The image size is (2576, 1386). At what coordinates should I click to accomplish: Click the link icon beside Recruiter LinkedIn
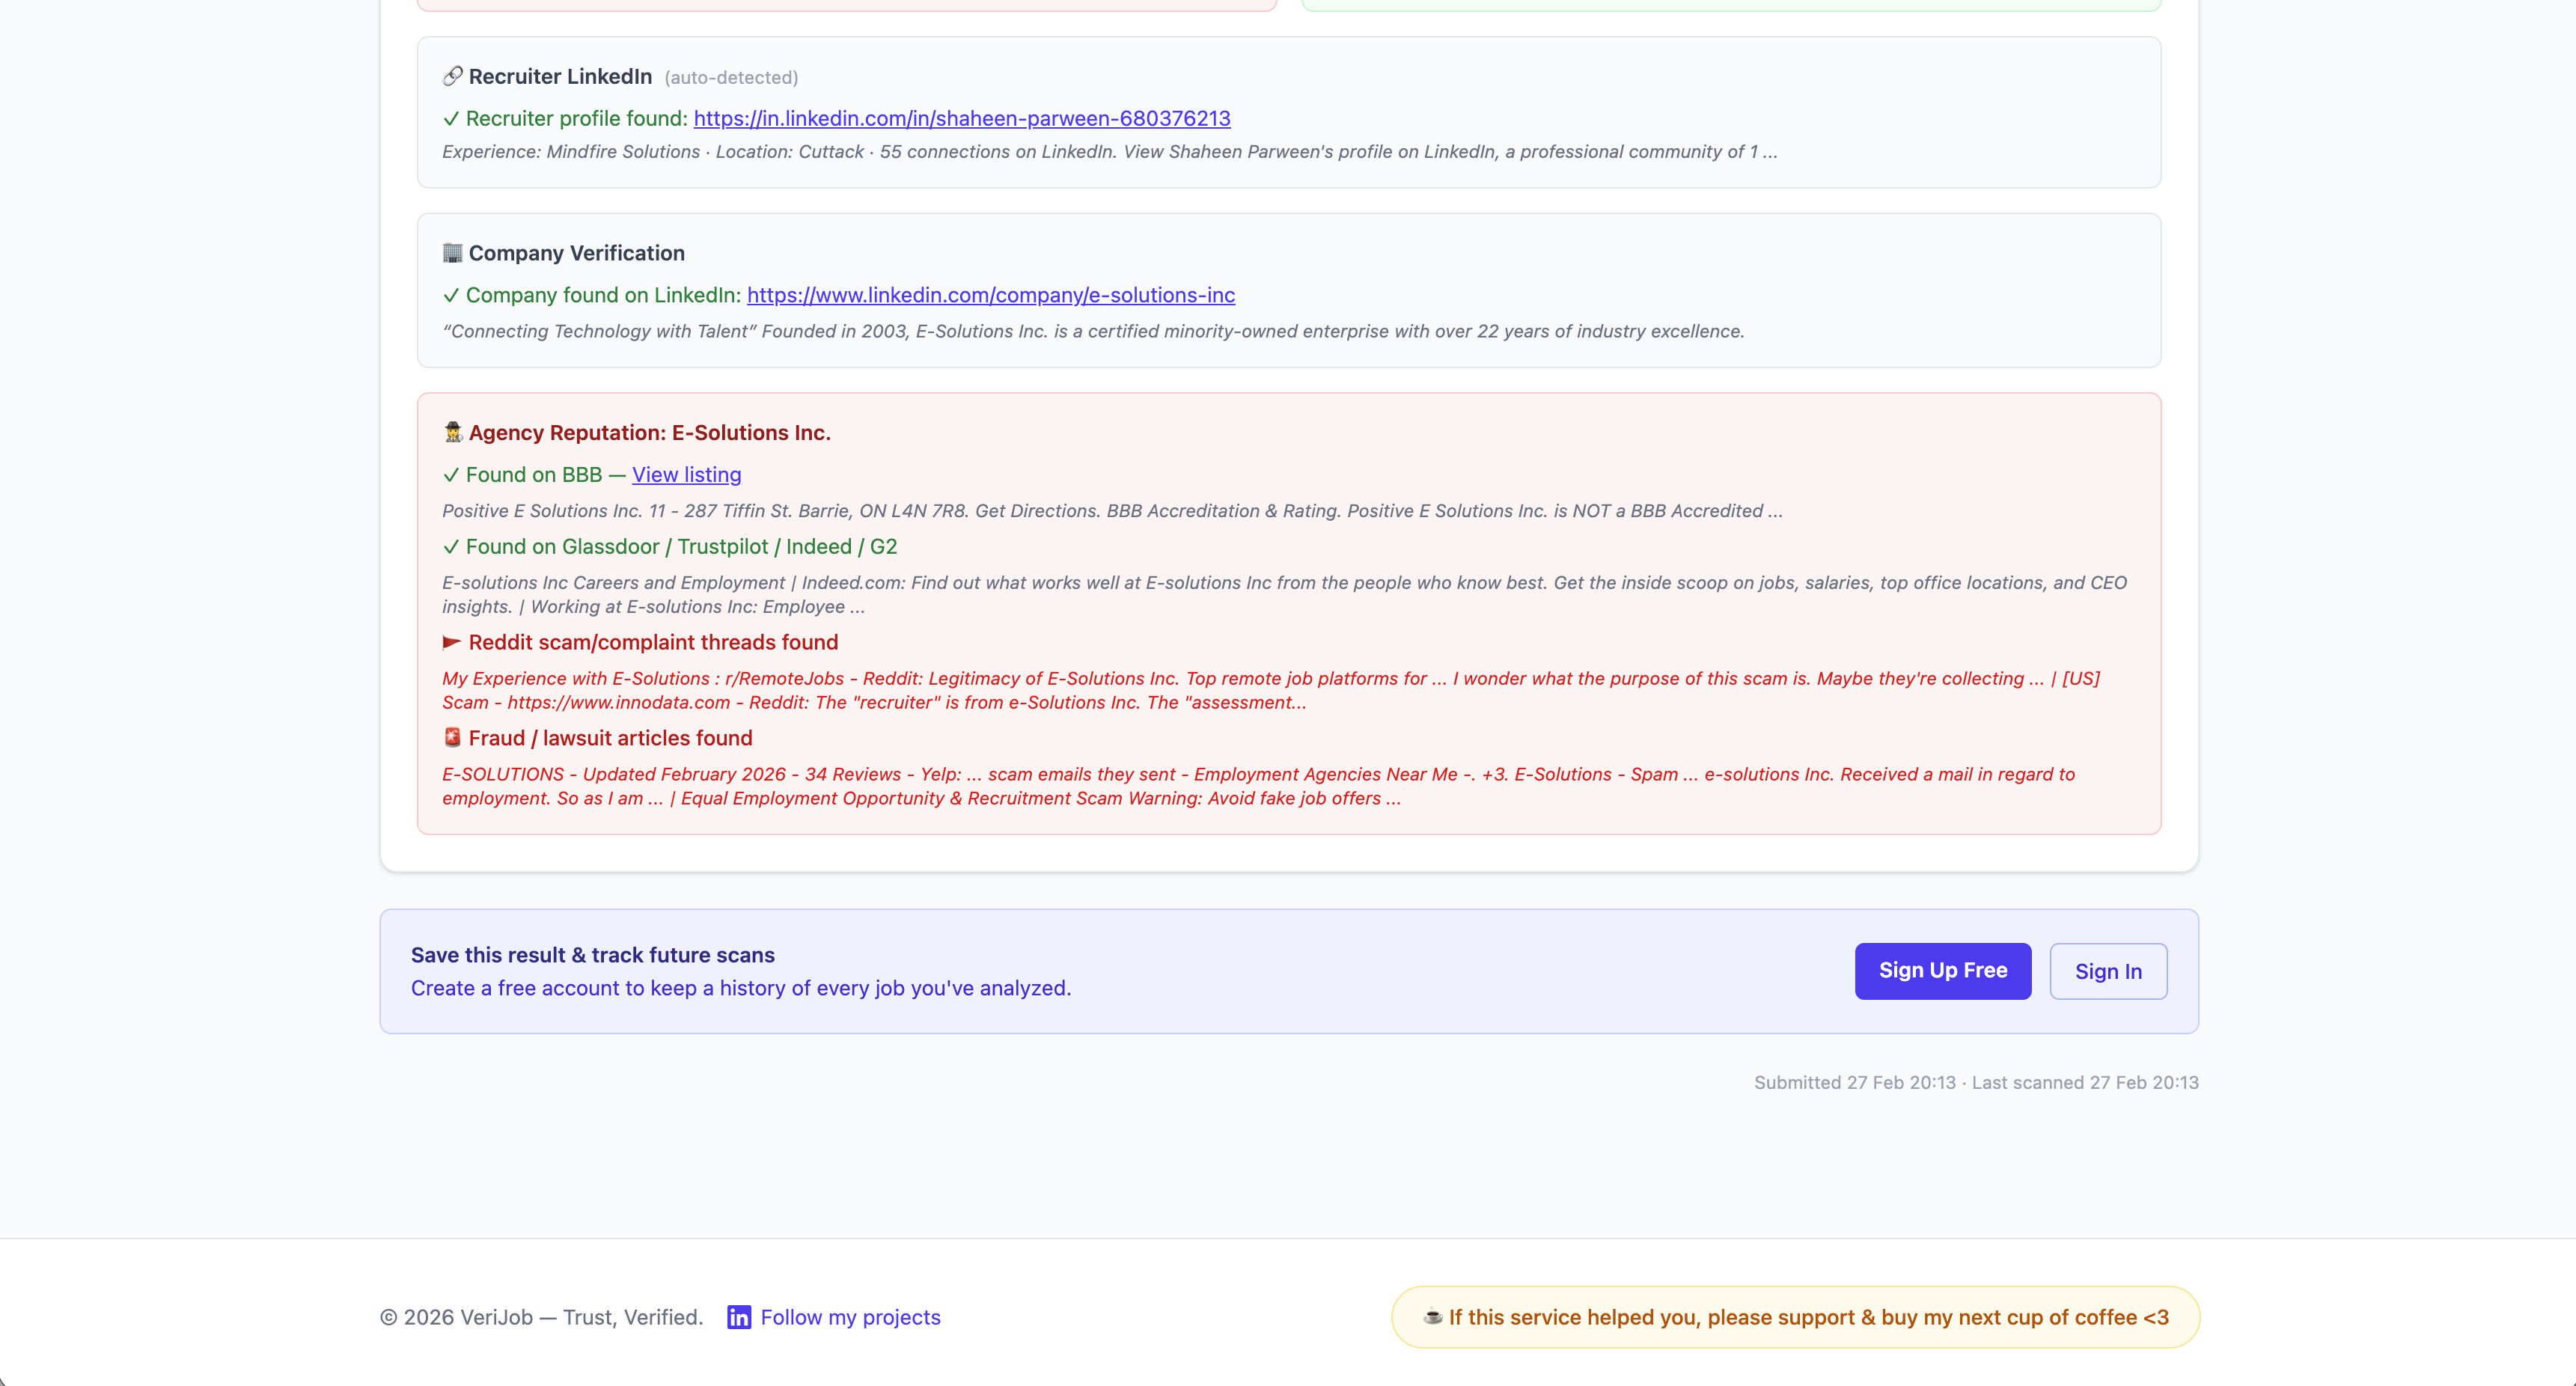[452, 76]
